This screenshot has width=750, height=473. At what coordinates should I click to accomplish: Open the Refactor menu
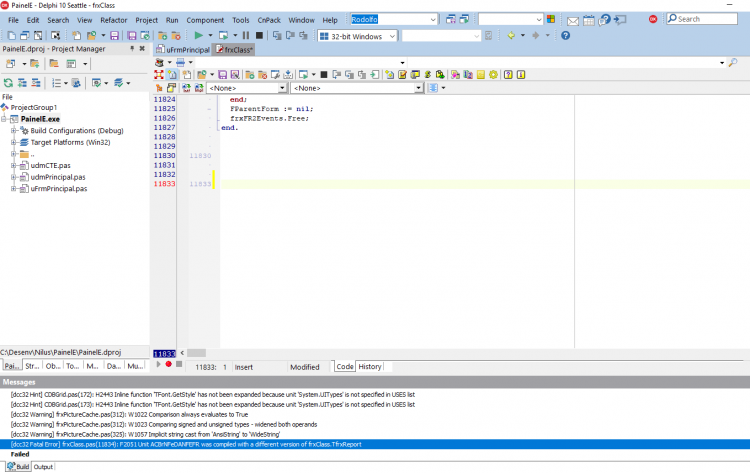[x=113, y=20]
